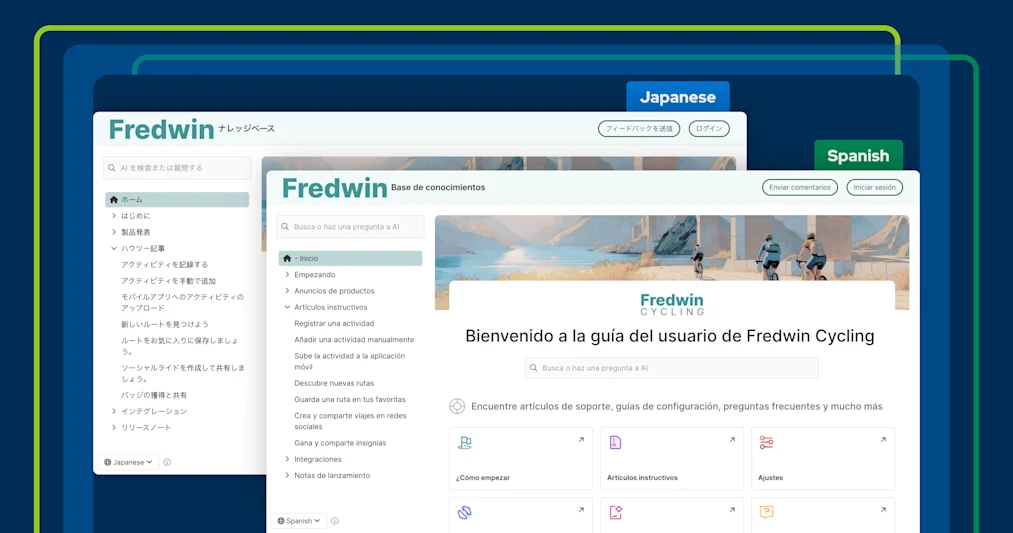
Task: Open 新しいルートを見つけよう in Japanese sidebar
Action: [x=165, y=324]
